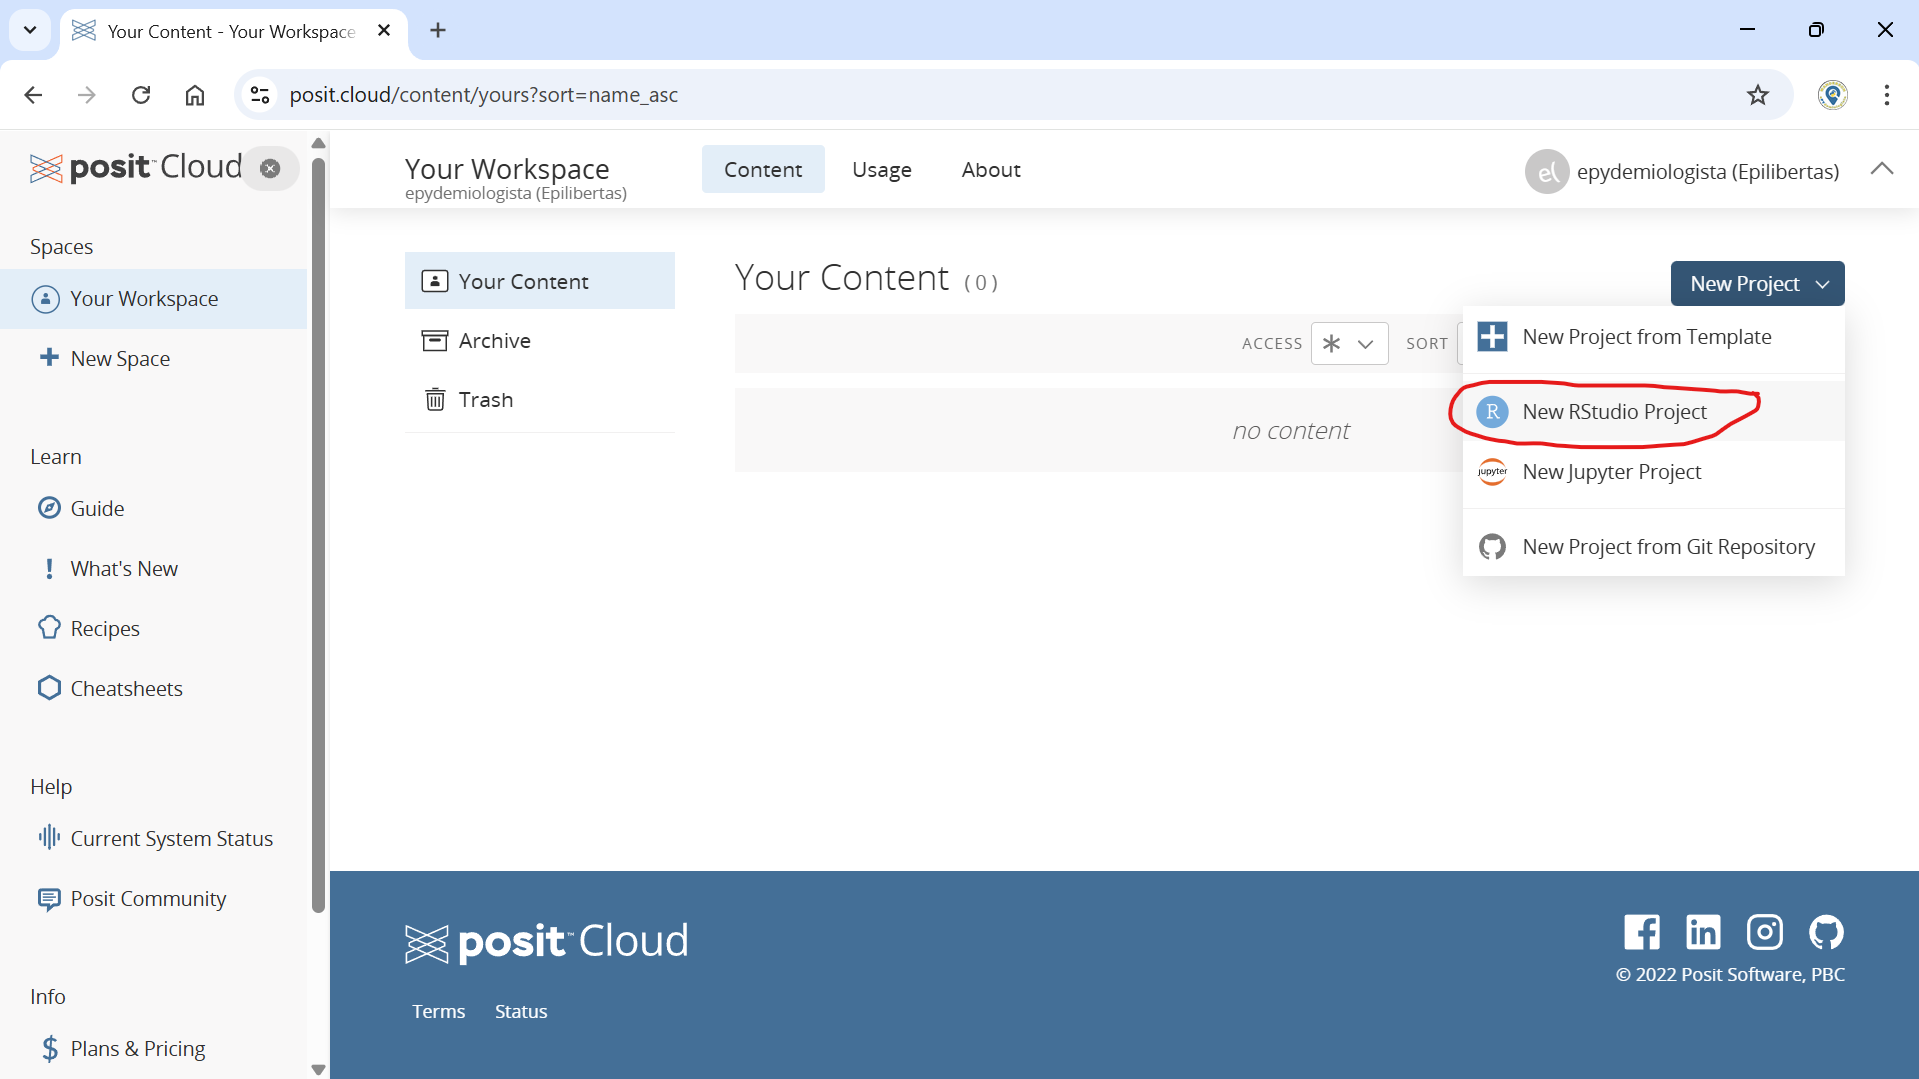The image size is (1919, 1079).
Task: Open the LinkedIn icon link
Action: (1703, 932)
